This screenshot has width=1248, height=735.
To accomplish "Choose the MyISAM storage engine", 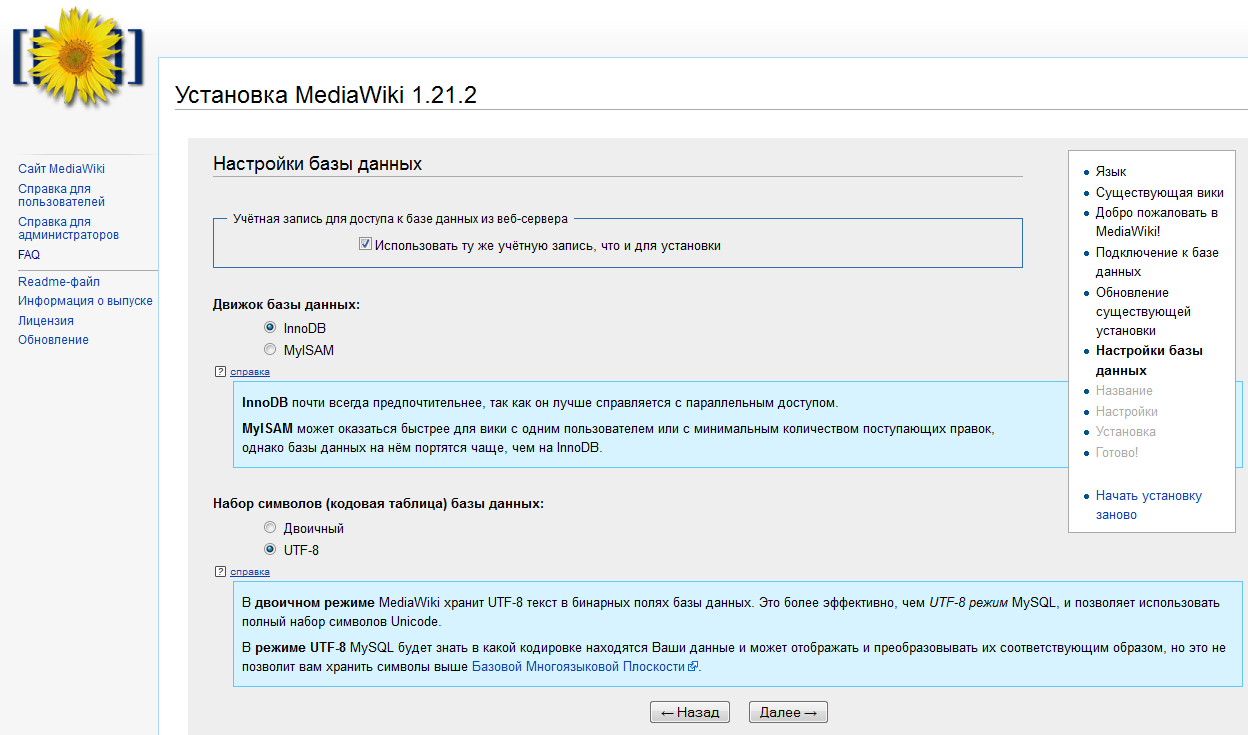I will (x=270, y=350).
